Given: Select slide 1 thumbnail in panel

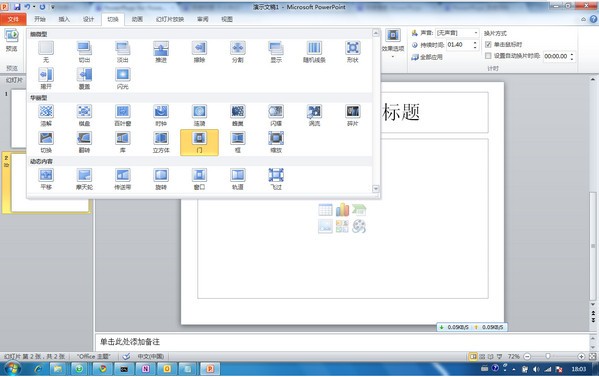Looking at the screenshot, I should click(x=18, y=118).
